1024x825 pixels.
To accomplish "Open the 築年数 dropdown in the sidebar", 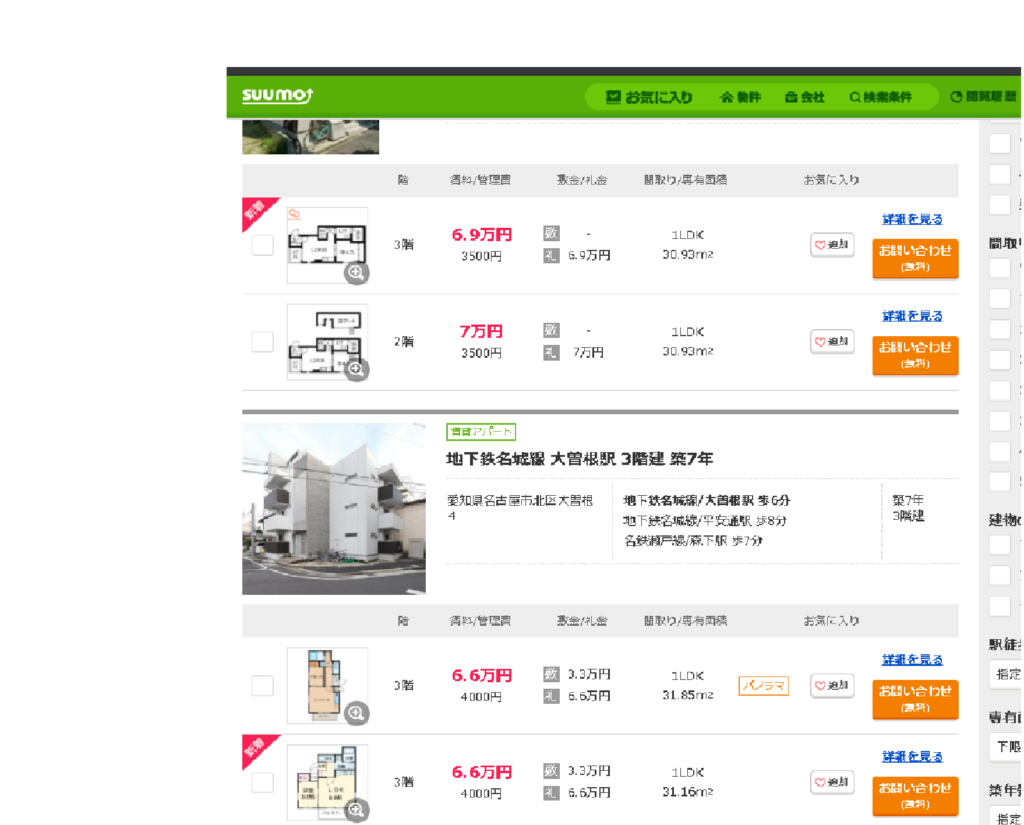I will pos(1006,816).
